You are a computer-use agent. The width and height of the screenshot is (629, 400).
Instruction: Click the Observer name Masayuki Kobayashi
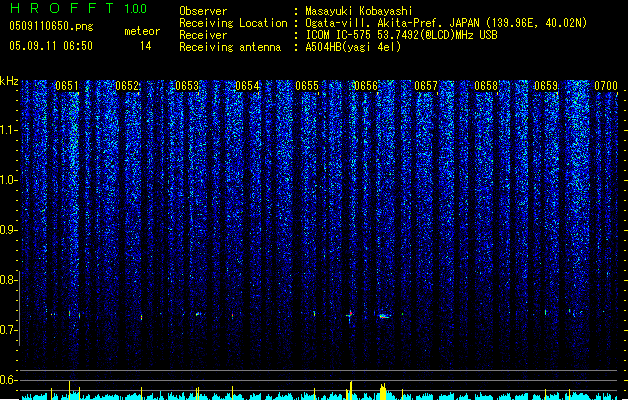pyautogui.click(x=359, y=11)
